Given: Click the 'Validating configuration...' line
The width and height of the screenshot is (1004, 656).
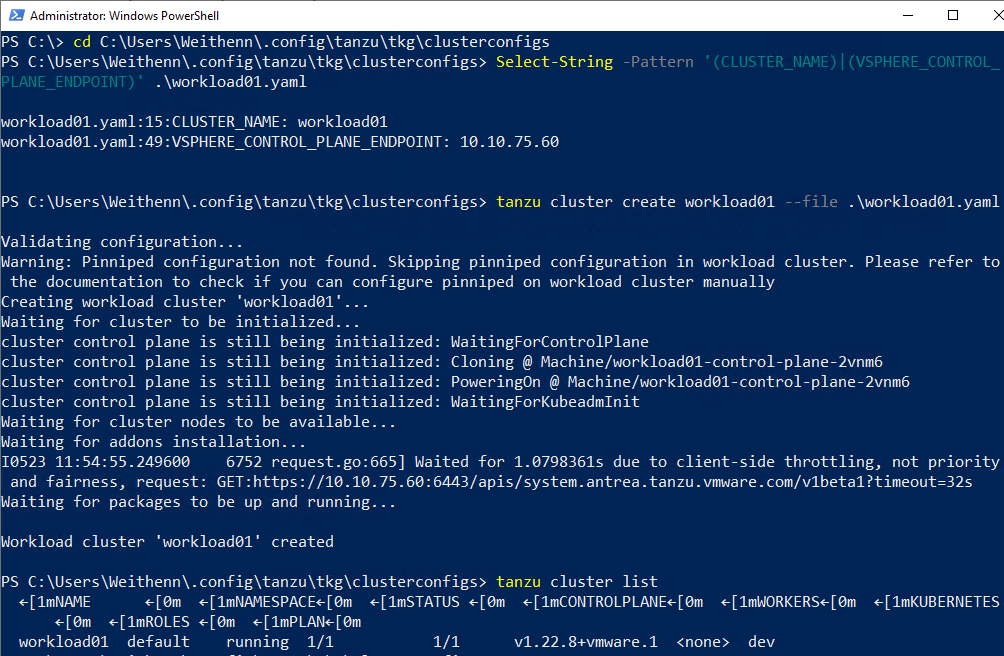Looking at the screenshot, I should click(x=122, y=242).
